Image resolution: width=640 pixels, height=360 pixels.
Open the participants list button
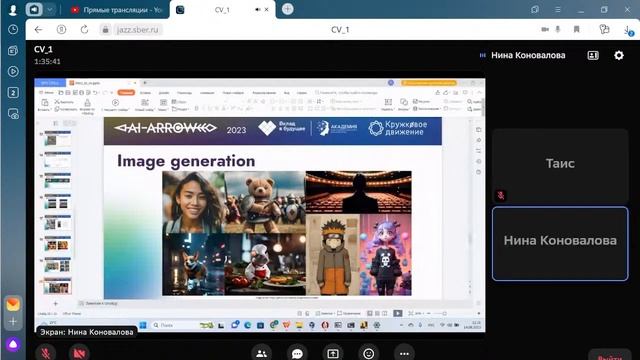(x=261, y=353)
